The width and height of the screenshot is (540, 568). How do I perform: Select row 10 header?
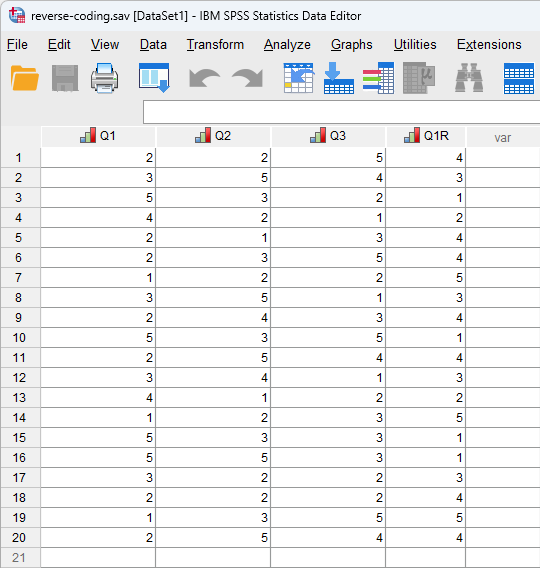pyautogui.click(x=20, y=338)
